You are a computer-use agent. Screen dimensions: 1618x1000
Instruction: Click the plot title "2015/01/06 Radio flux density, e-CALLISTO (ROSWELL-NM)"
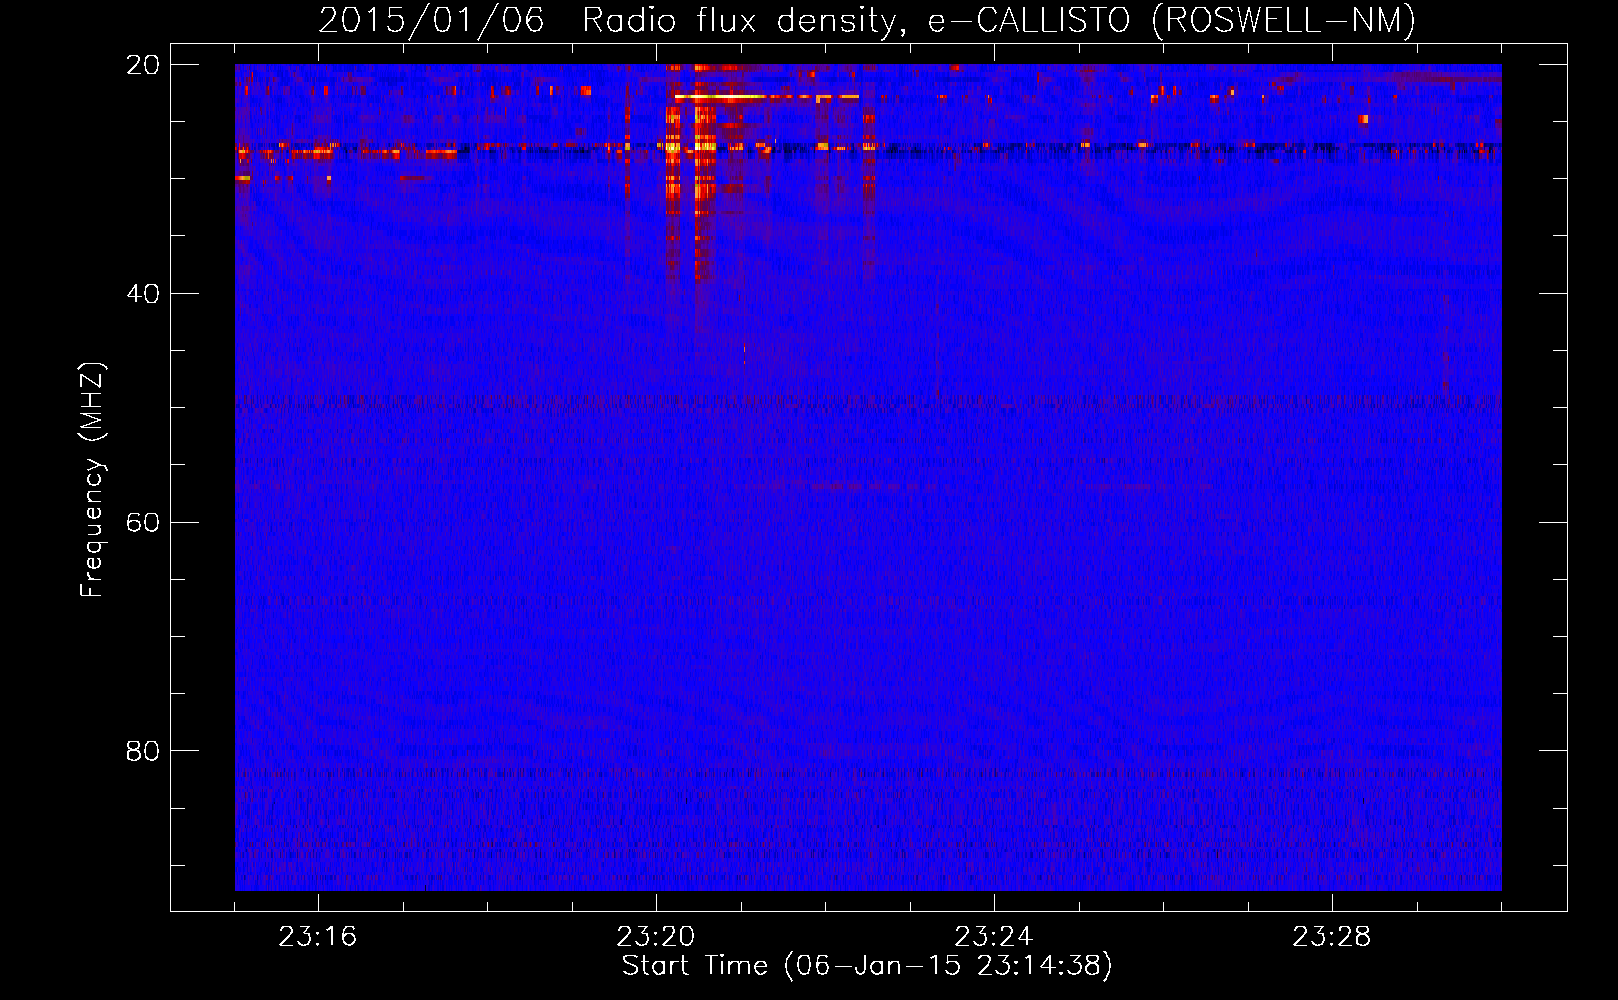click(x=867, y=20)
